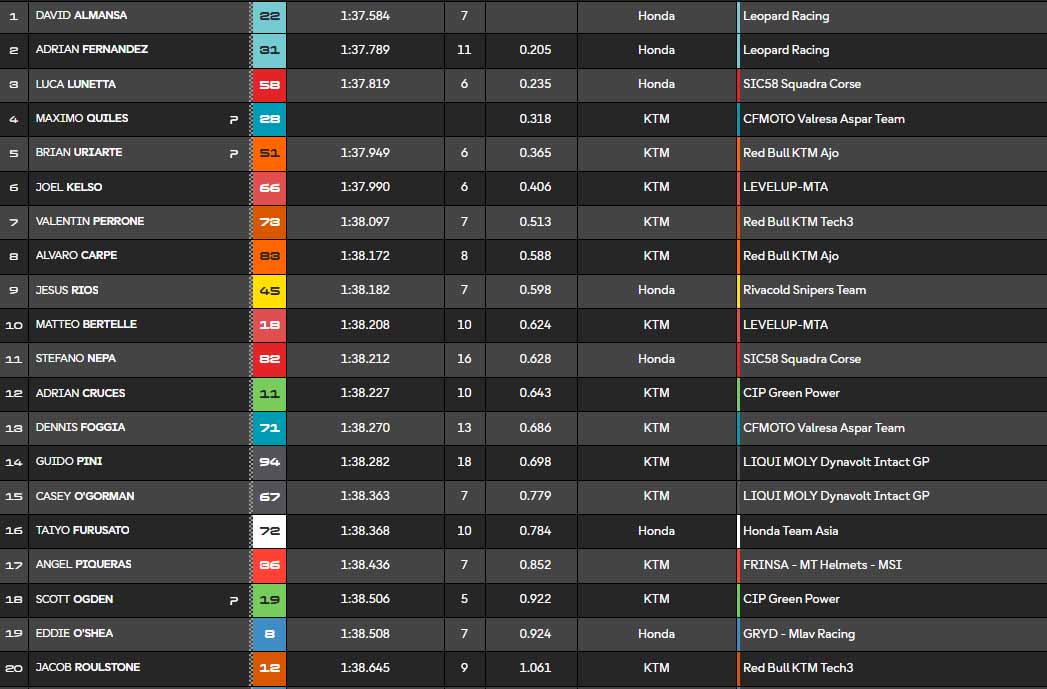Image resolution: width=1047 pixels, height=689 pixels.
Task: Select rider Joel Kelso
Action: [x=68, y=187]
